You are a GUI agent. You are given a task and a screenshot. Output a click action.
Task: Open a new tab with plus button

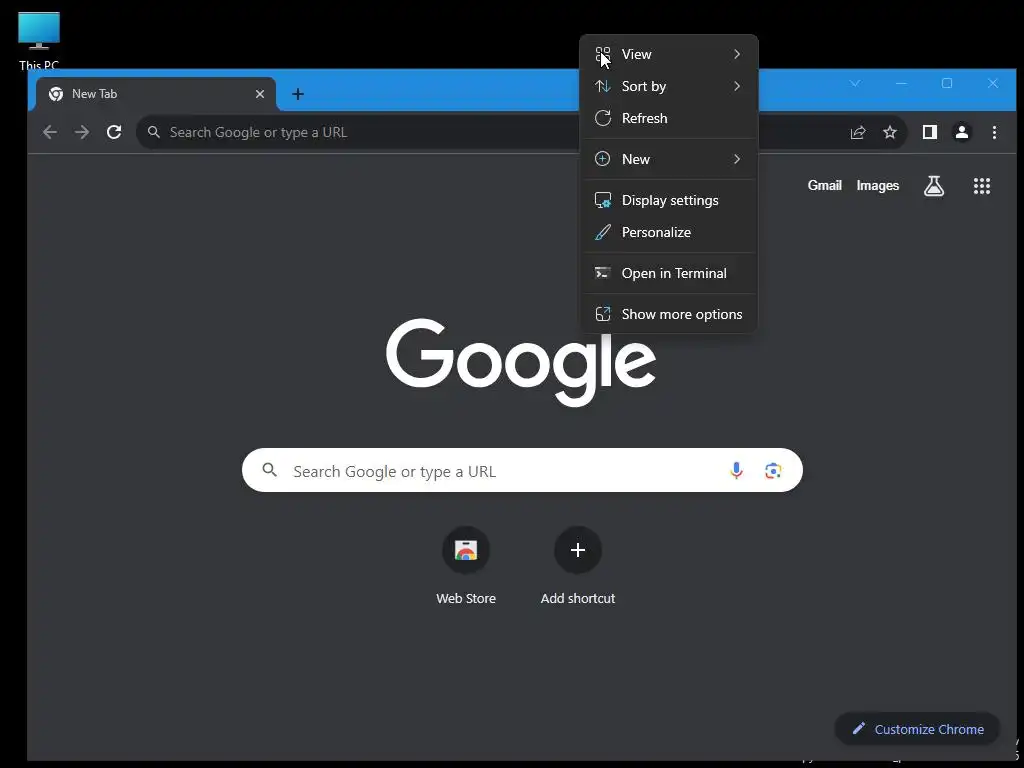[298, 94]
